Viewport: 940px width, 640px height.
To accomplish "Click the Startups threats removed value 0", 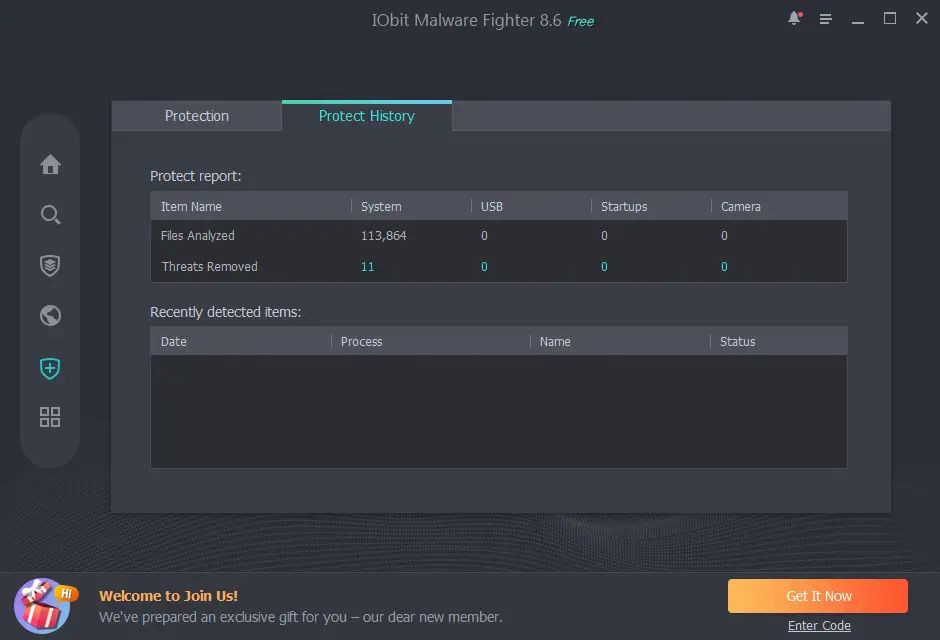I will point(604,267).
